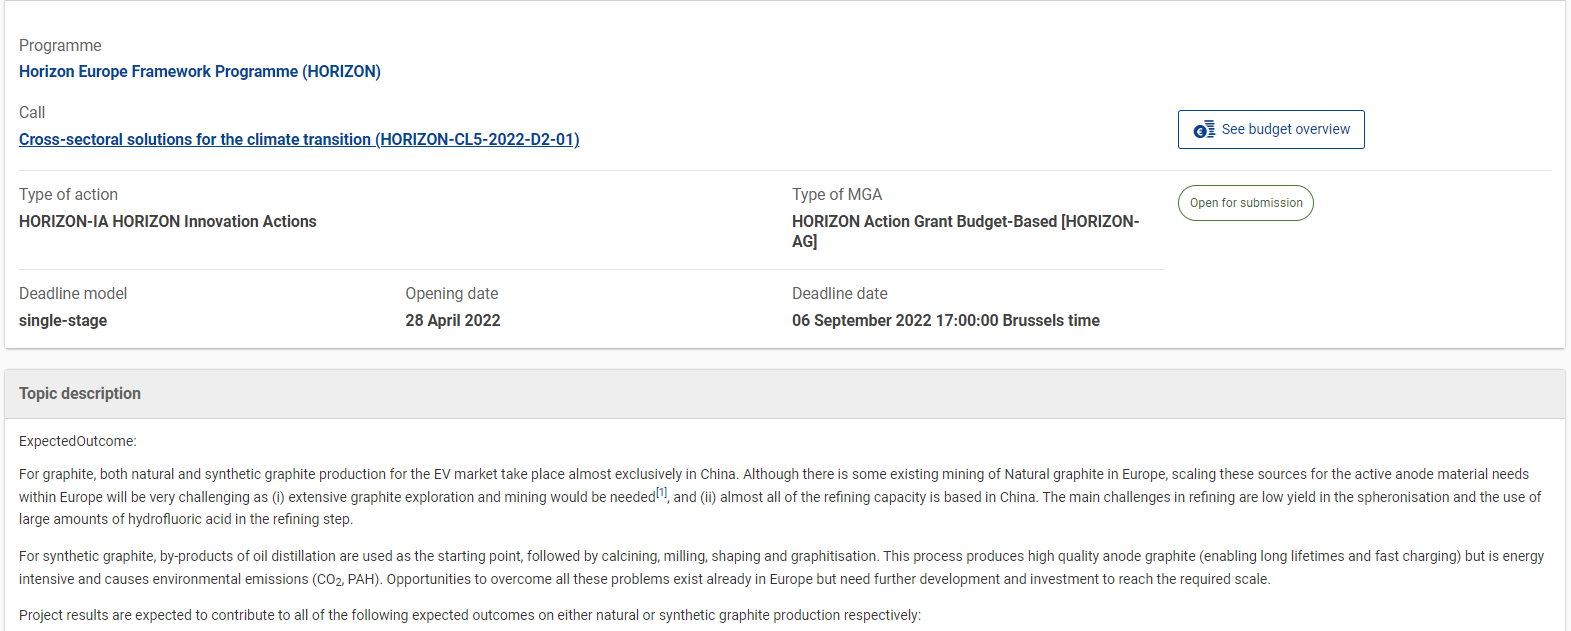
Task: Click the Deadline date label
Action: pos(840,293)
